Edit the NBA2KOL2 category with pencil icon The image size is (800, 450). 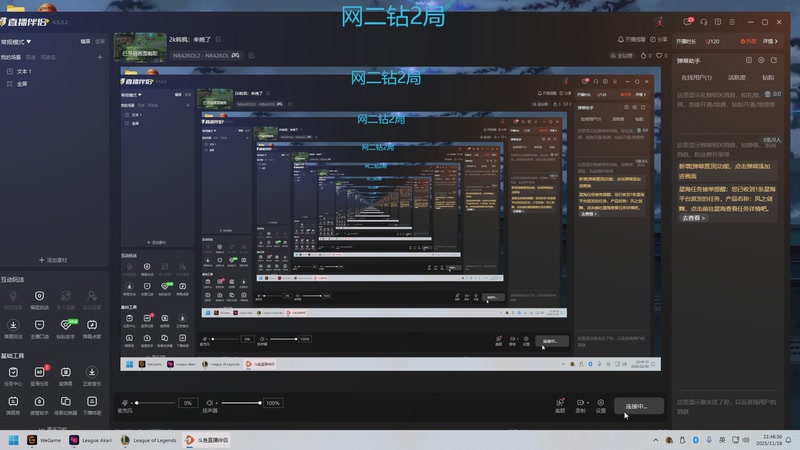pyautogui.click(x=251, y=55)
